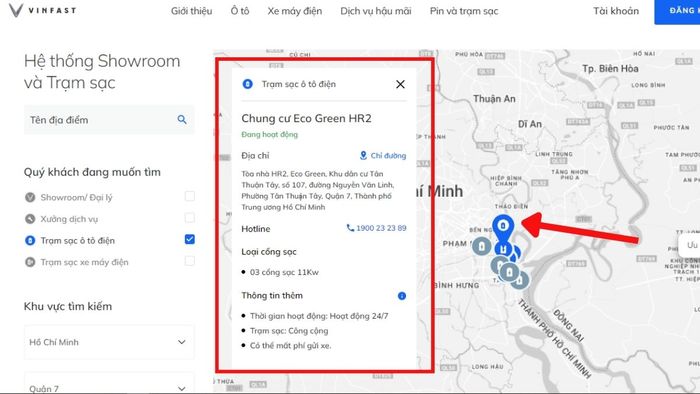Click the VinFast logo
Image resolution: width=700 pixels, height=394 pixels.
click(x=42, y=10)
